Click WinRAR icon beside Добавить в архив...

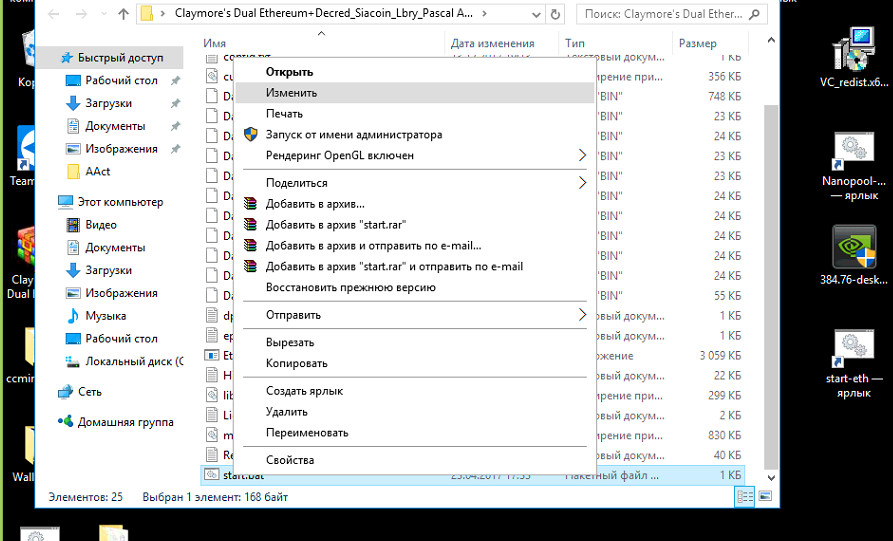point(251,204)
